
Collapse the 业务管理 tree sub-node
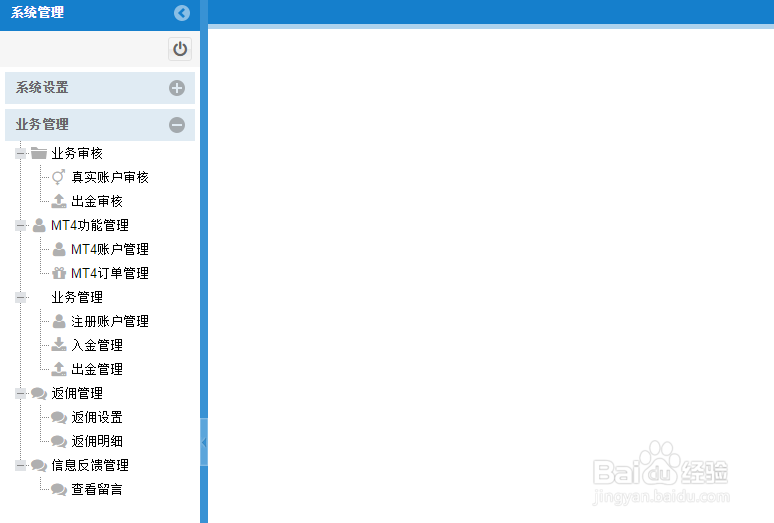click(x=21, y=298)
